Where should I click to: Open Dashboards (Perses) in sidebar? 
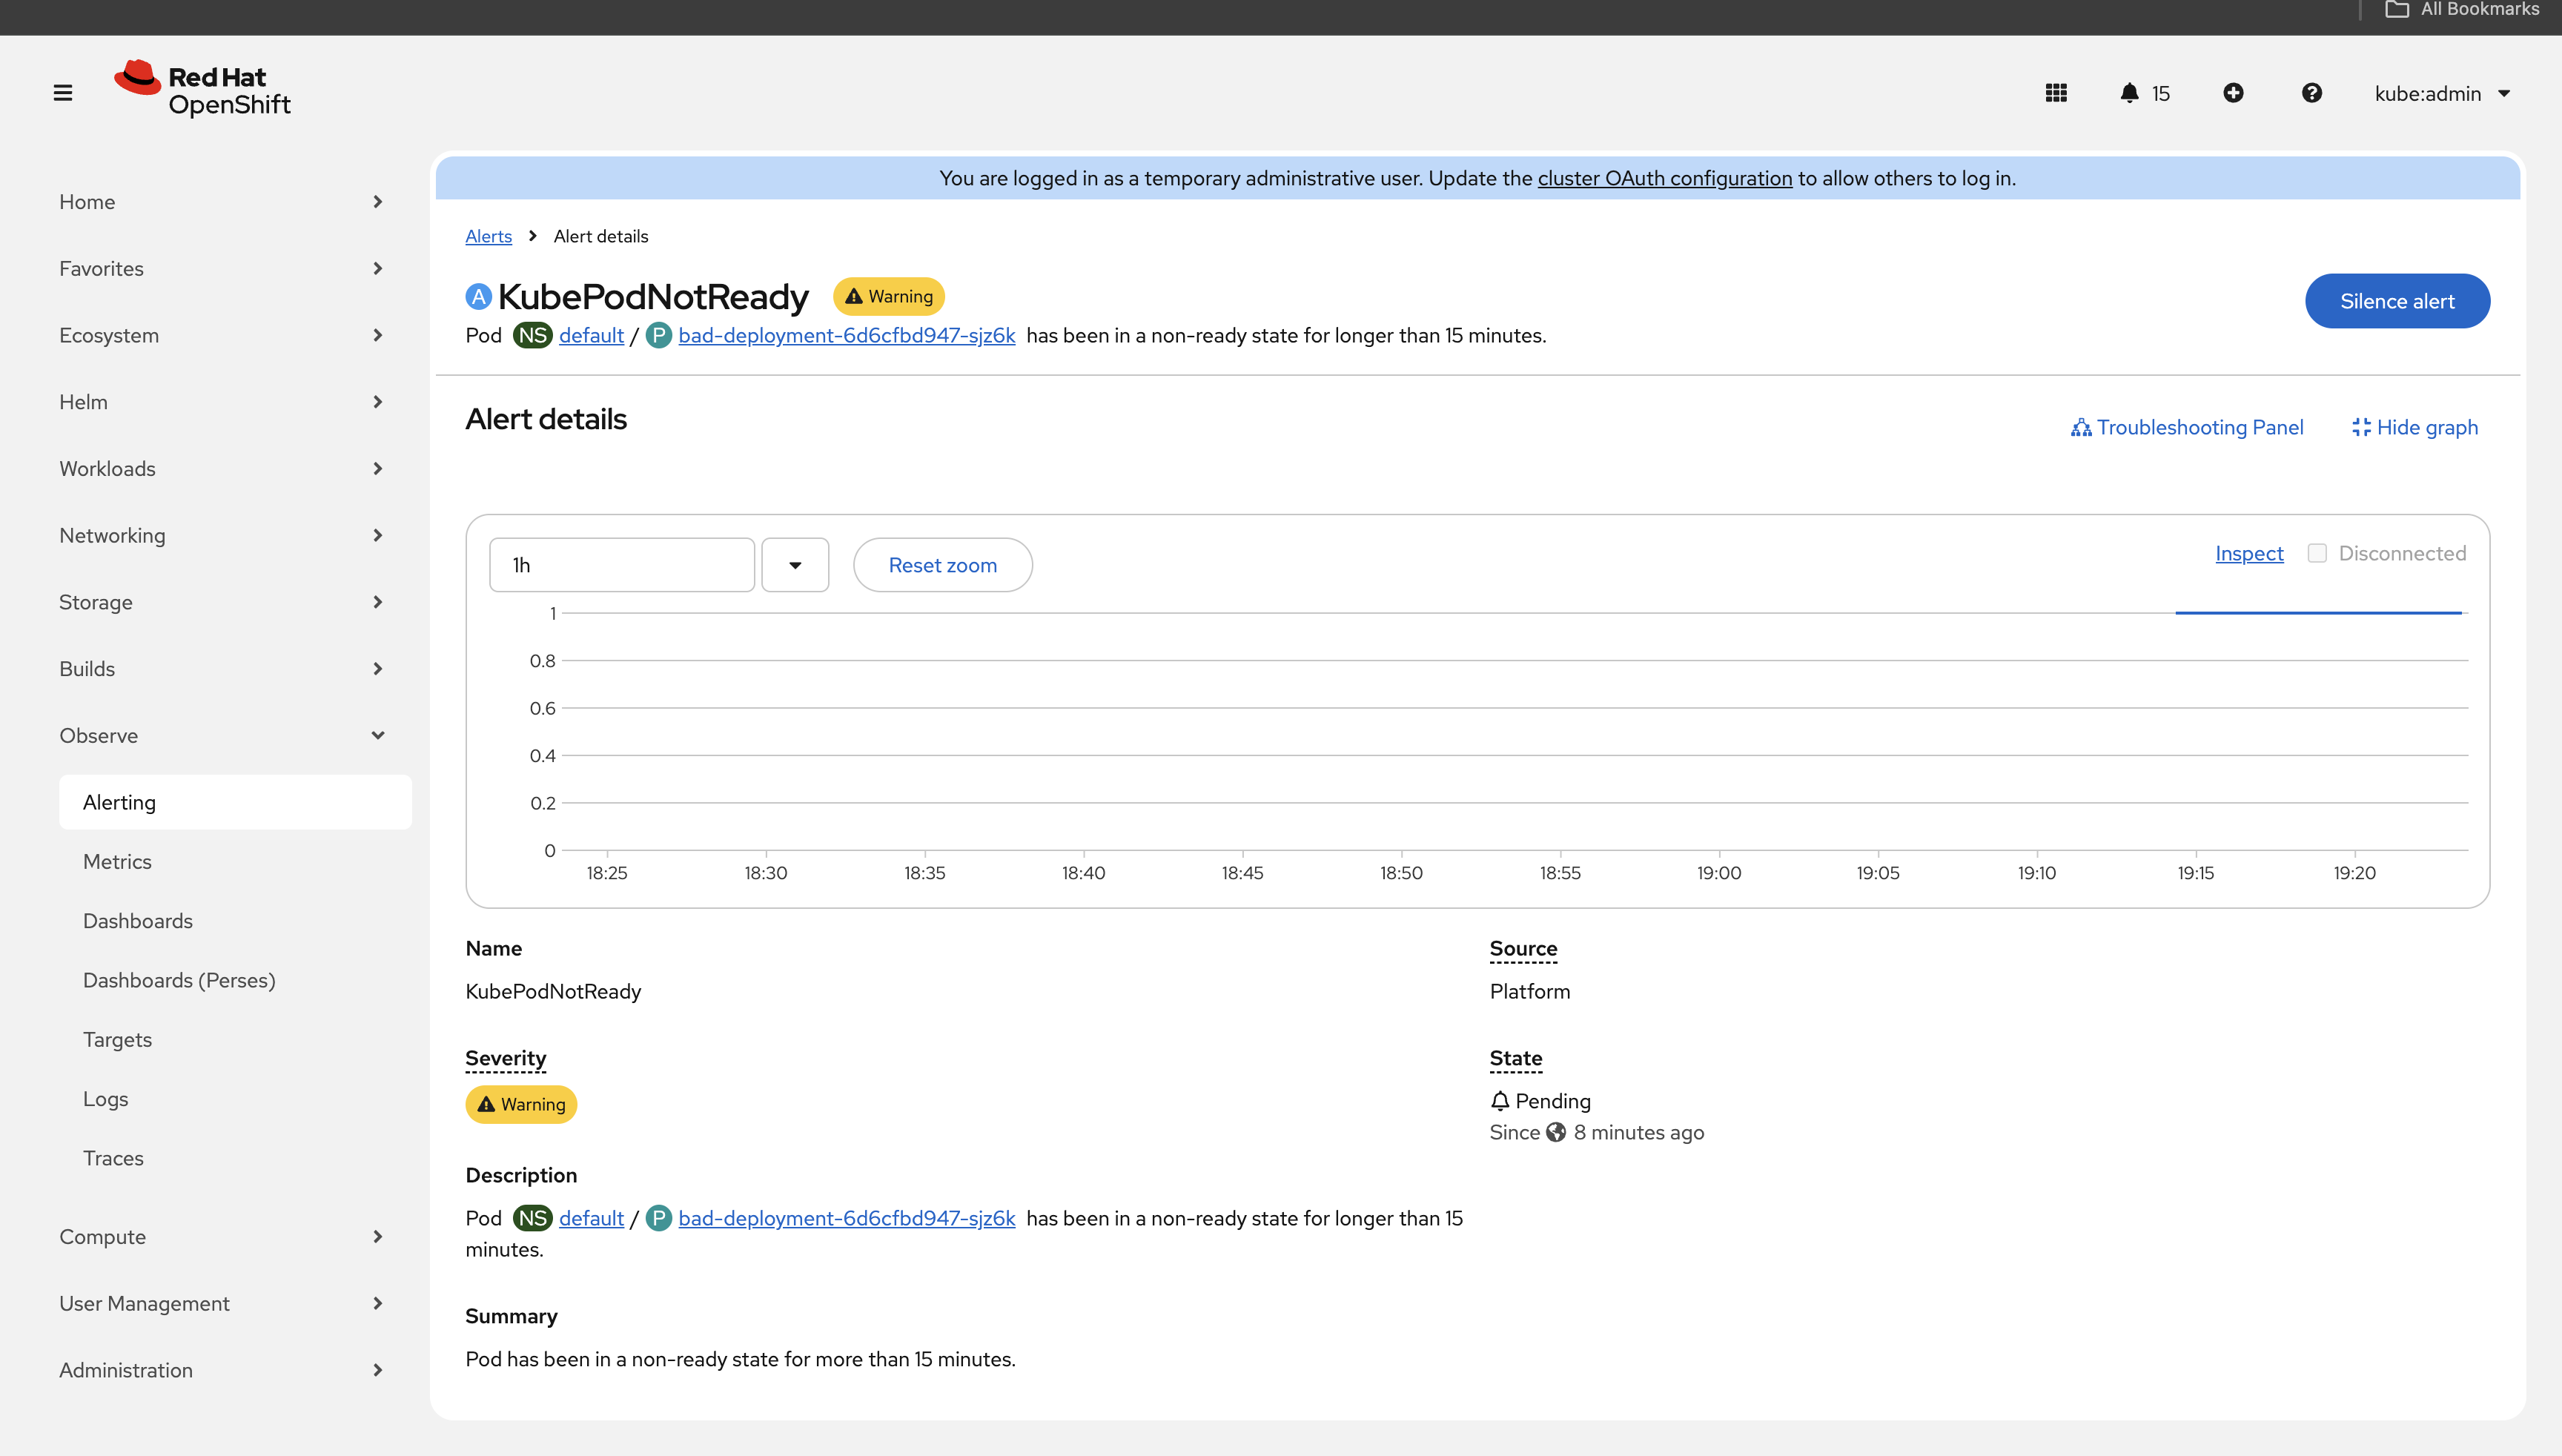pyautogui.click(x=179, y=980)
